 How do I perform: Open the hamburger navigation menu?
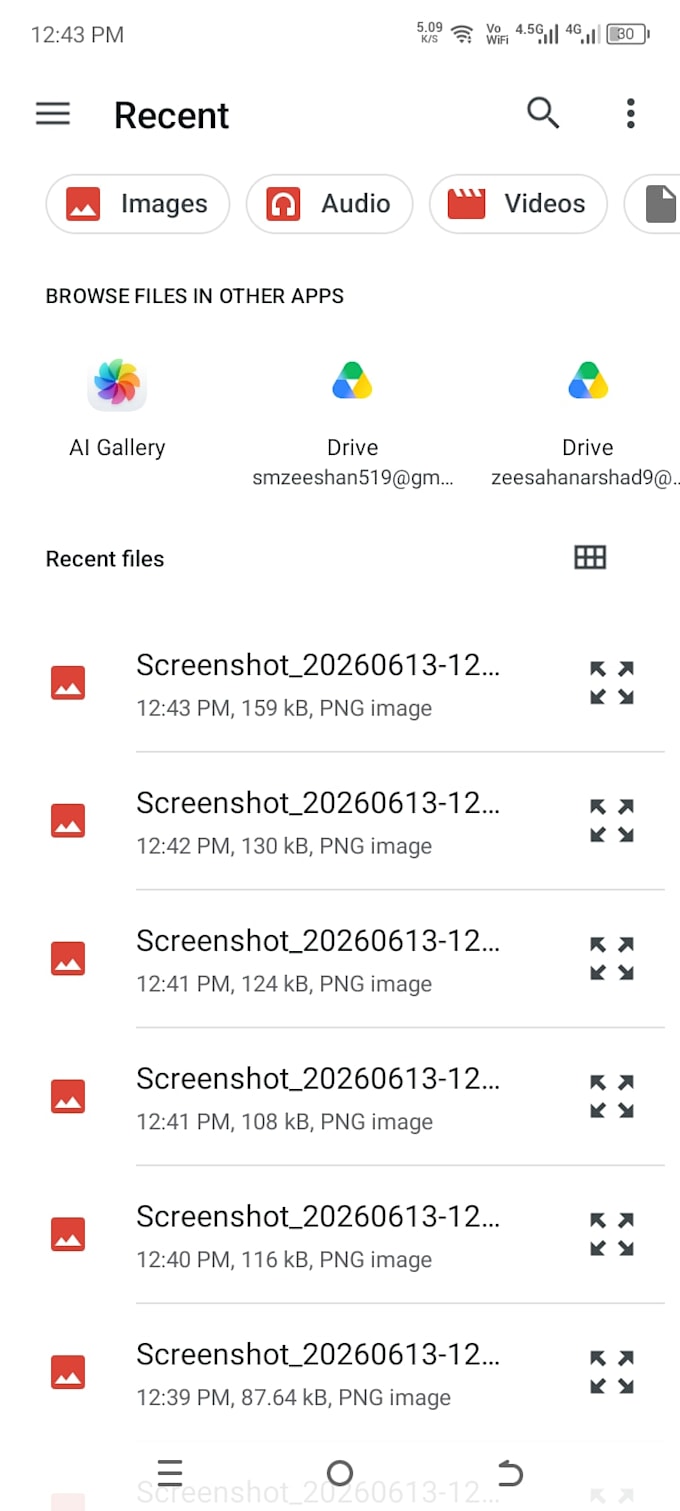[53, 114]
